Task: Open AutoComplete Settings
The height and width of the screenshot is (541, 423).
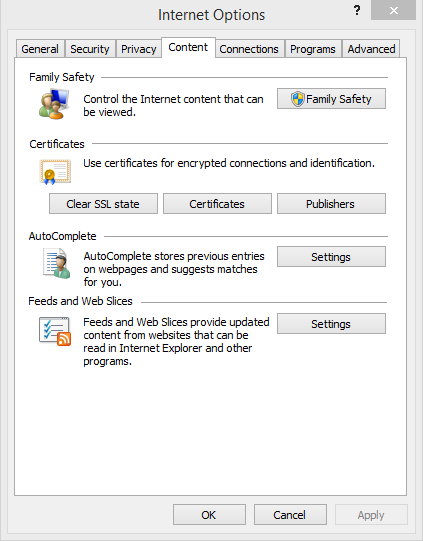Action: [x=331, y=256]
